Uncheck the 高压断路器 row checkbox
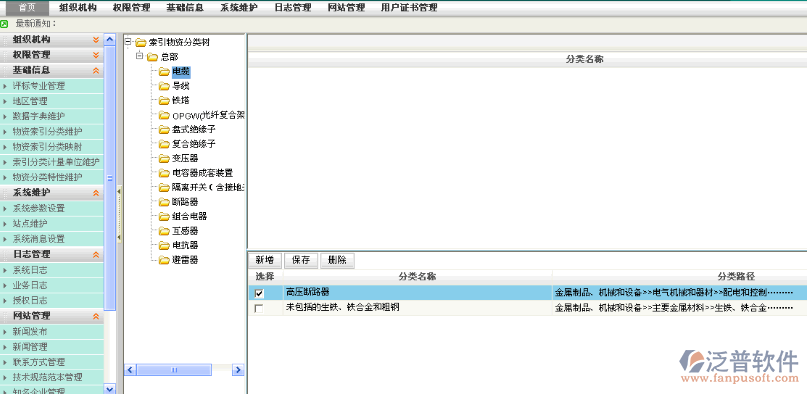809x394 pixels. [x=259, y=293]
